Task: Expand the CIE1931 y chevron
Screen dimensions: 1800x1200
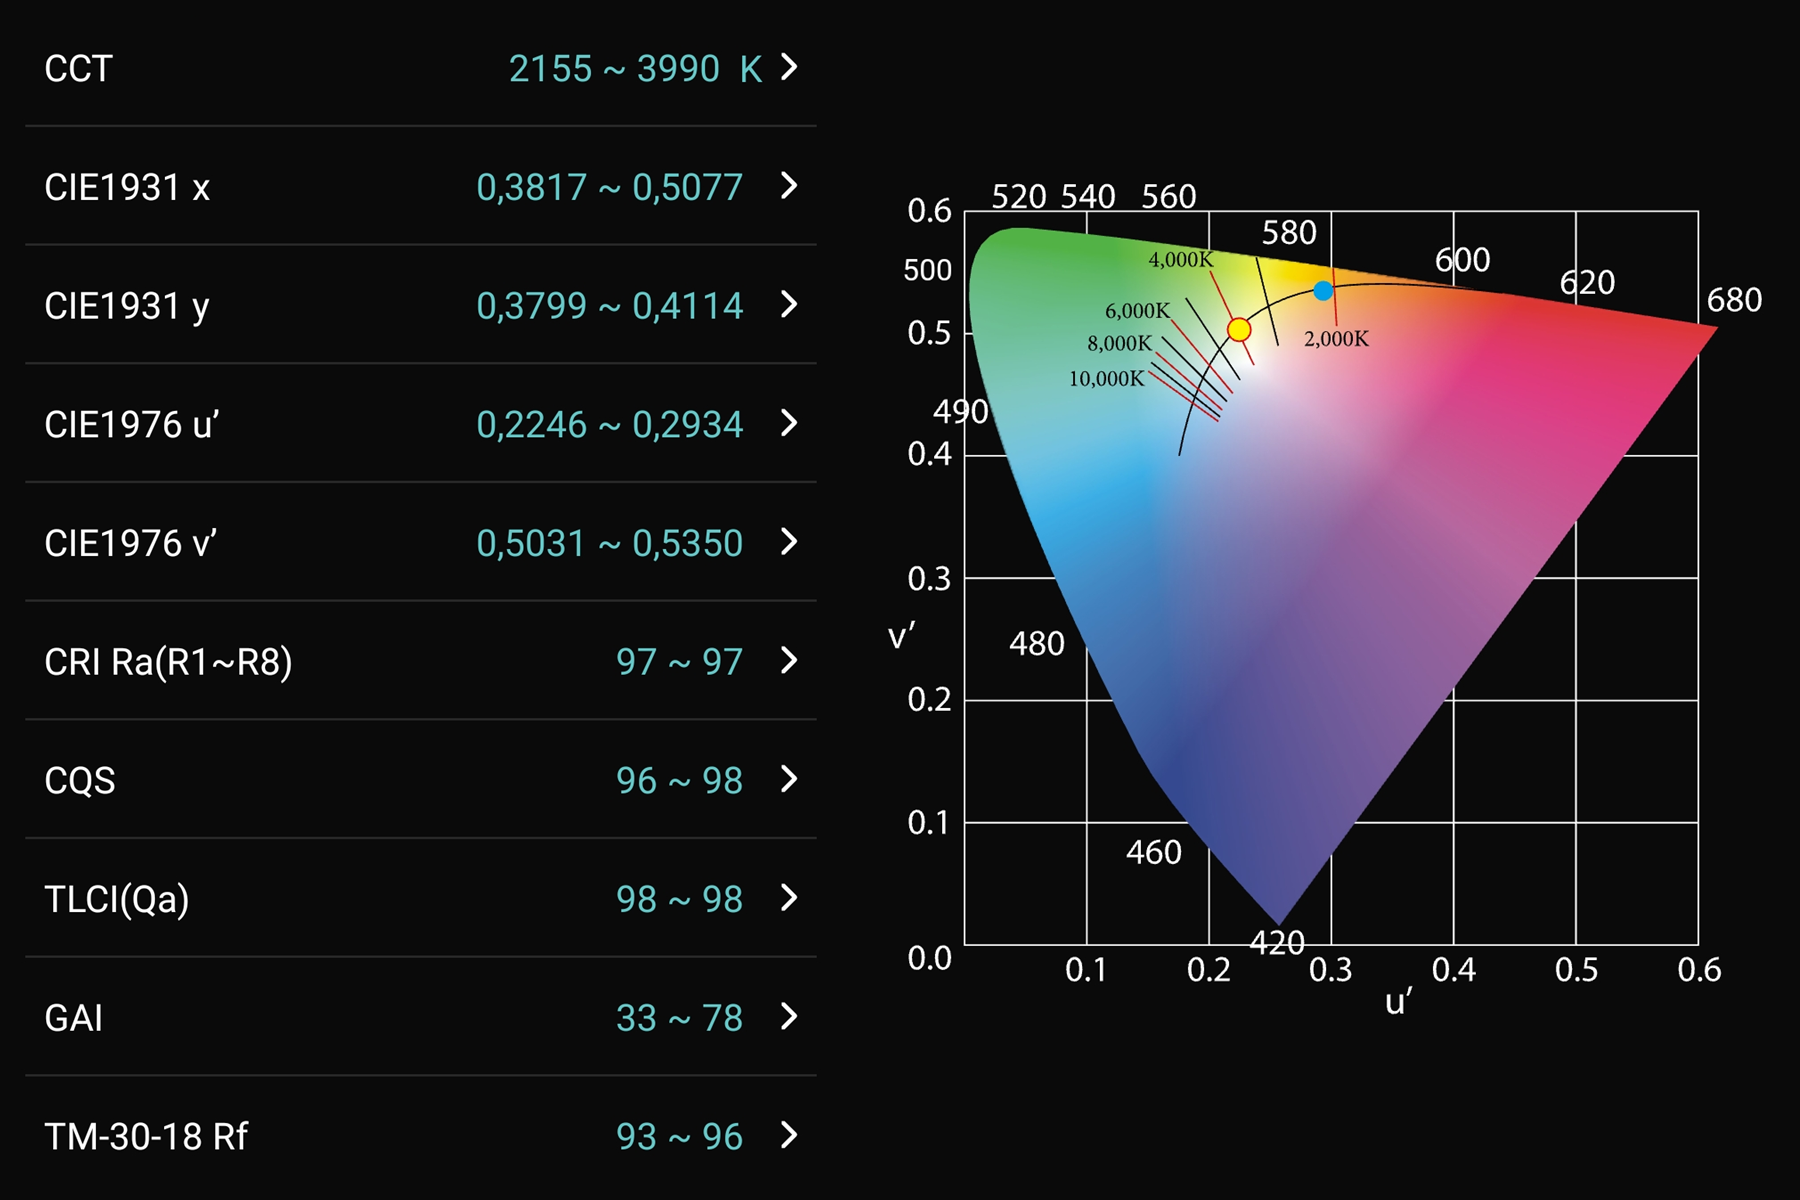Action: click(x=789, y=304)
